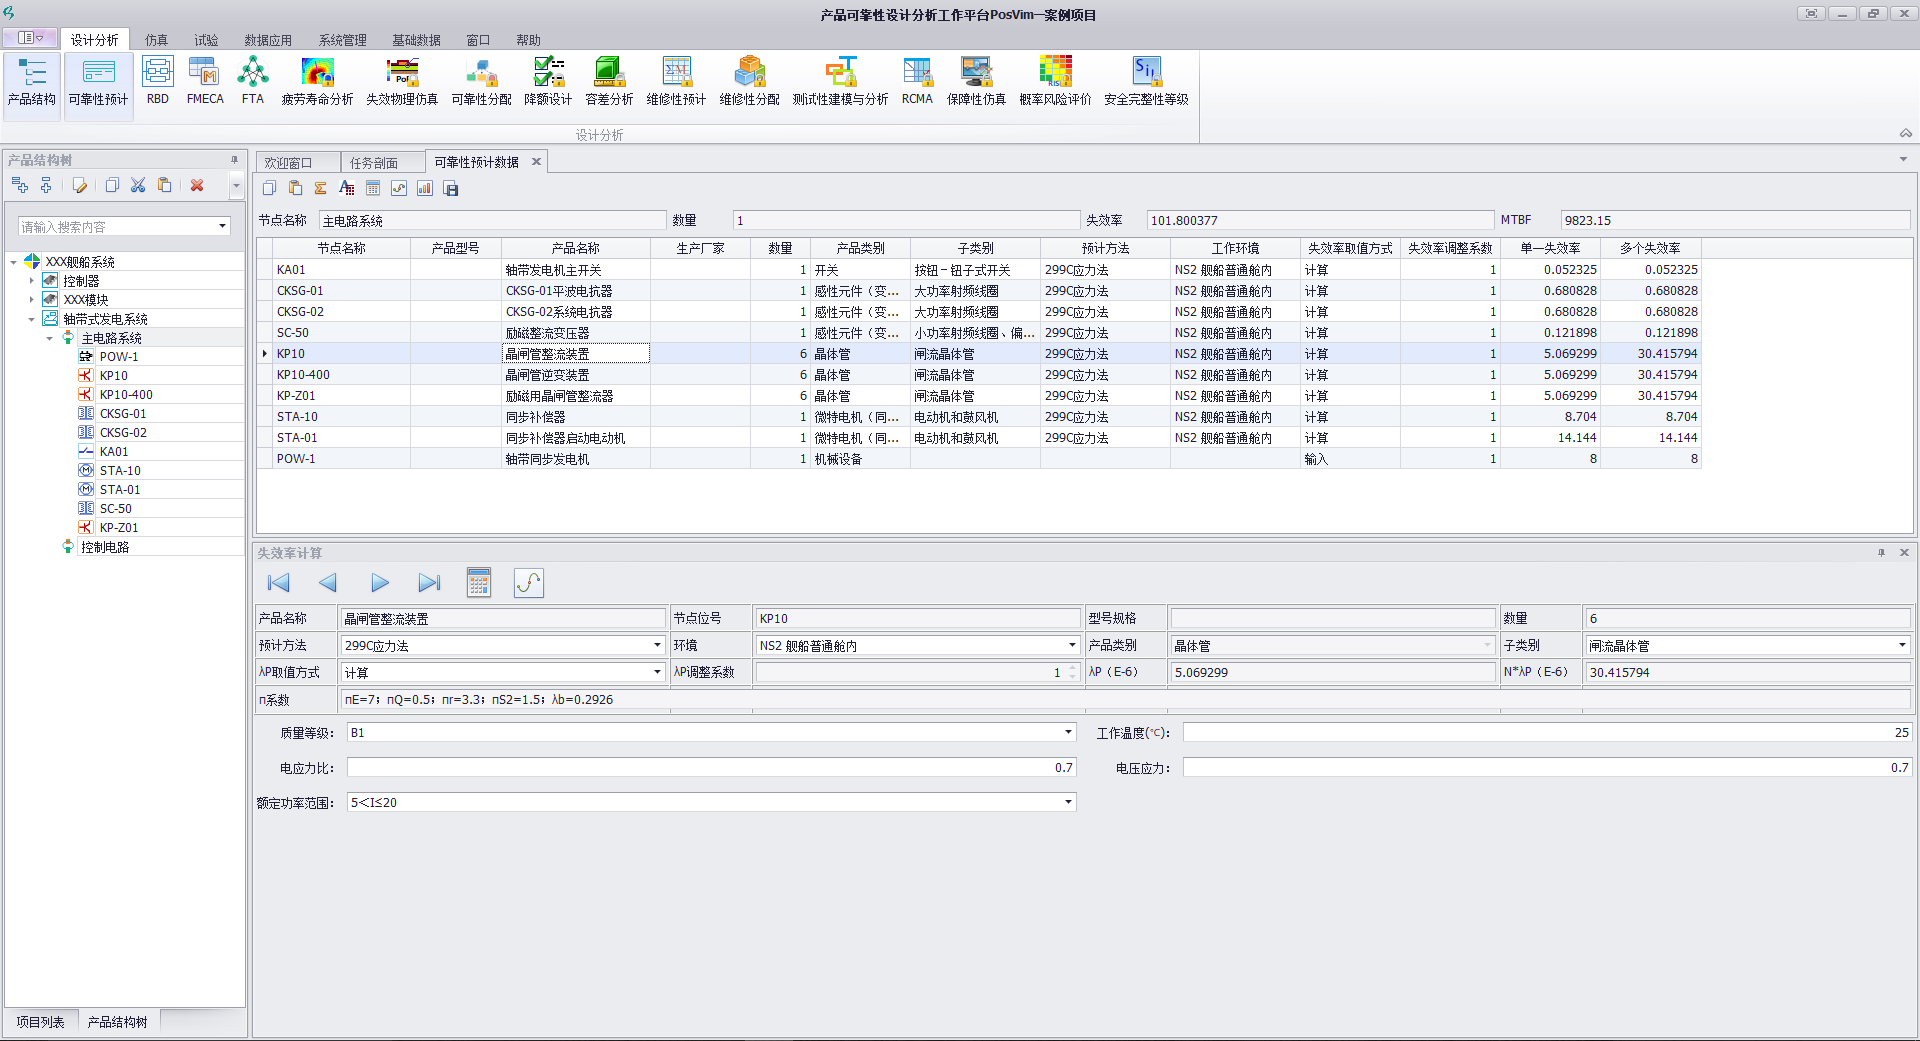Collapse the 轴带式发电系统 tree node
Viewport: 1920px width, 1041px height.
tap(32, 319)
